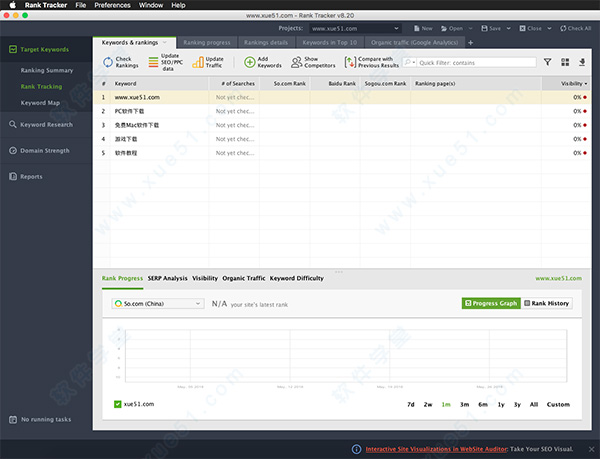
Task: Select the 7d time range
Action: point(411,404)
